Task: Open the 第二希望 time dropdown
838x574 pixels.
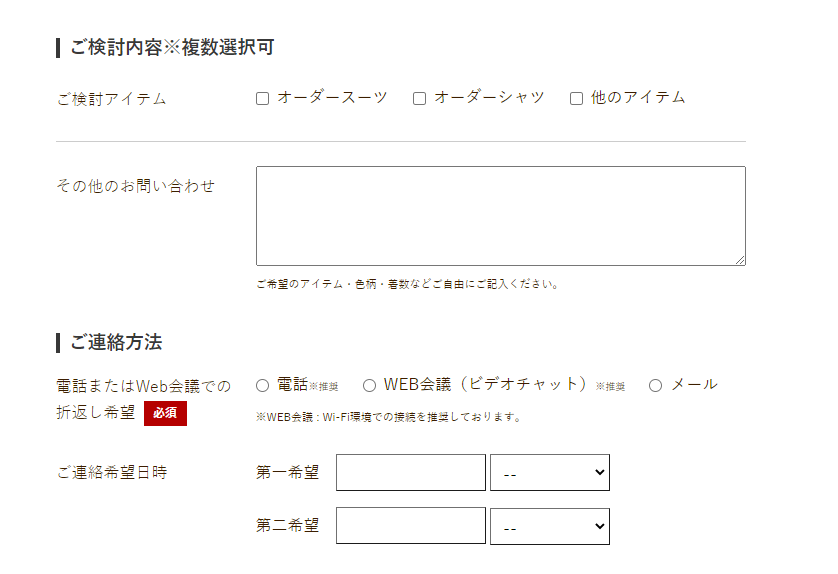Action: coord(549,525)
